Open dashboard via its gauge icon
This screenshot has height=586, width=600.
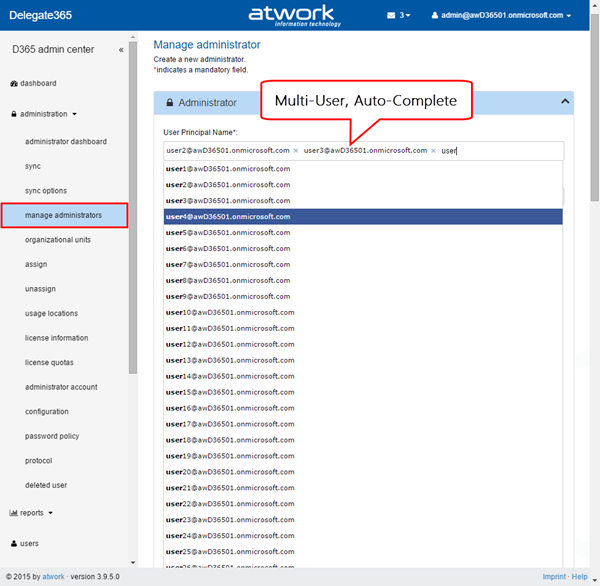(14, 83)
